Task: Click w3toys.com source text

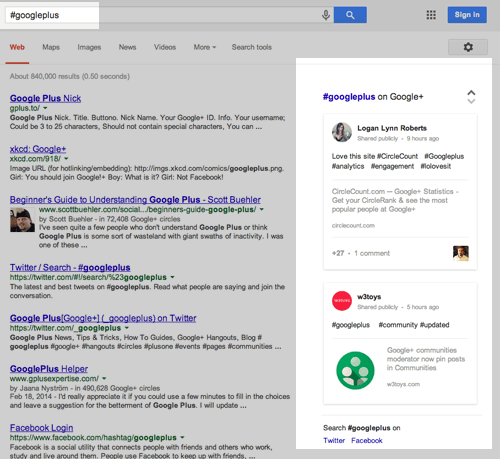Action: (403, 384)
